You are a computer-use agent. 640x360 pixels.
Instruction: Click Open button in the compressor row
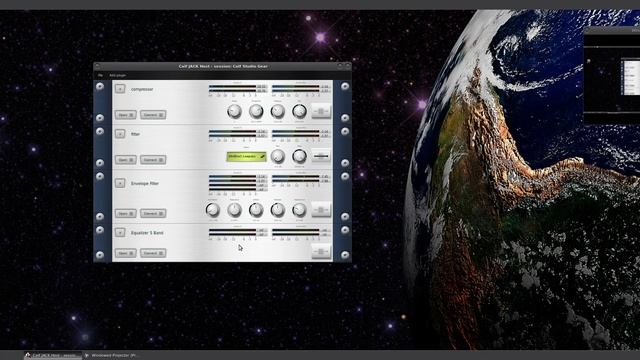(x=125, y=115)
